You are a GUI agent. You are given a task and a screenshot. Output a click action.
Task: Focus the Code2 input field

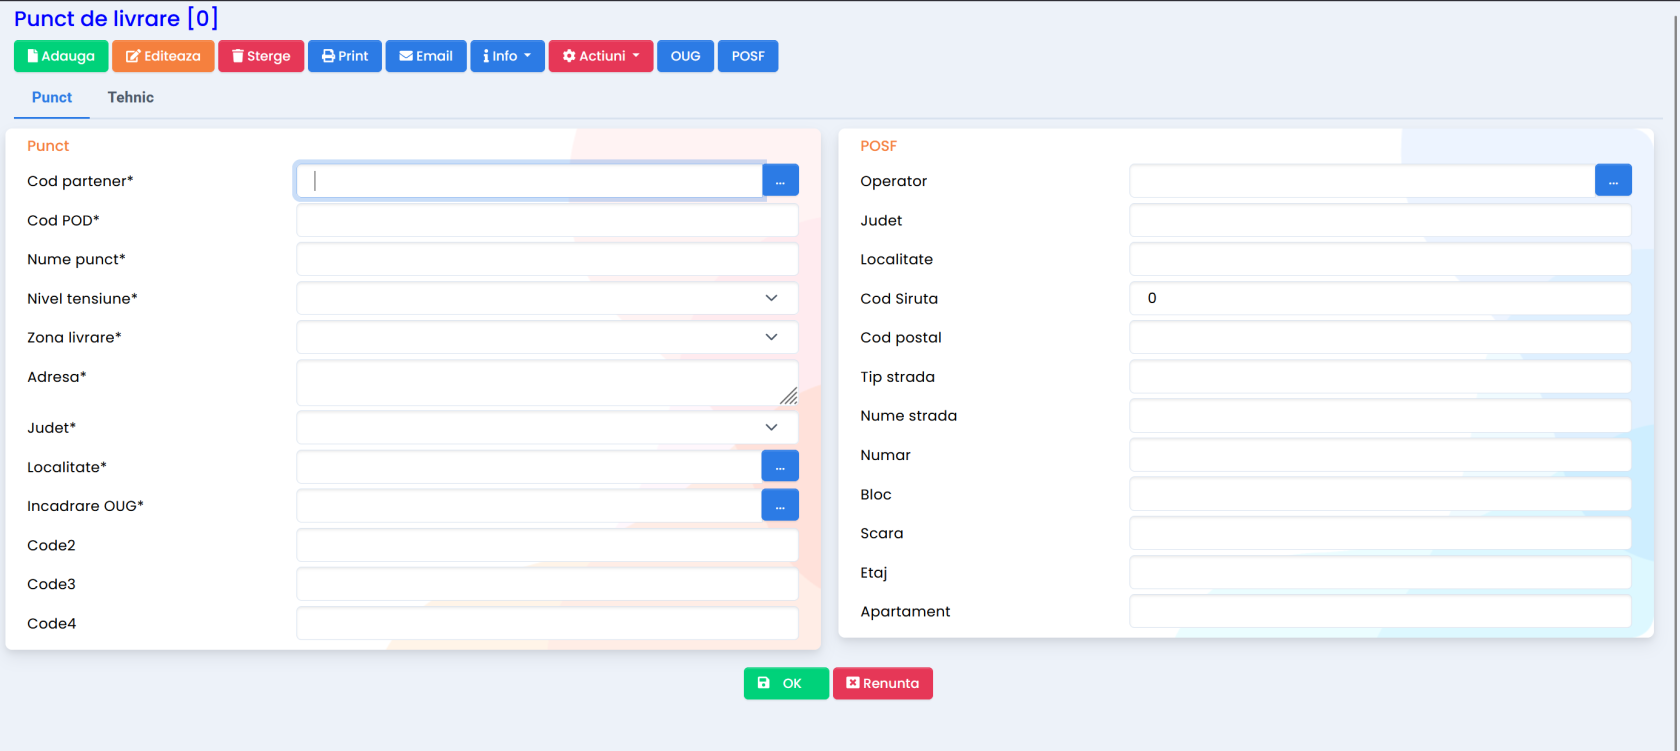tap(547, 545)
